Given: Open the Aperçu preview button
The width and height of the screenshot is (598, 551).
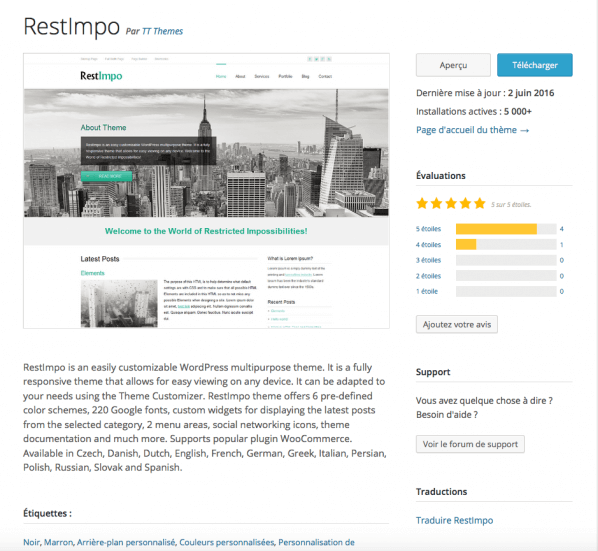Looking at the screenshot, I should tap(453, 65).
